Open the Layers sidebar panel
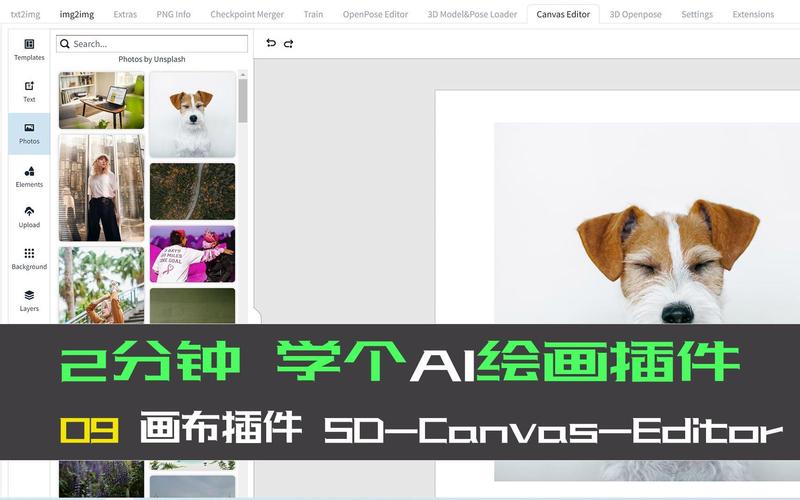The image size is (800, 500). point(29,301)
